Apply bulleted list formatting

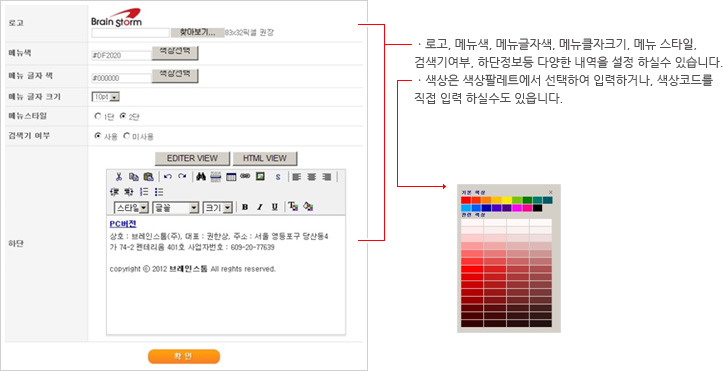point(159,192)
